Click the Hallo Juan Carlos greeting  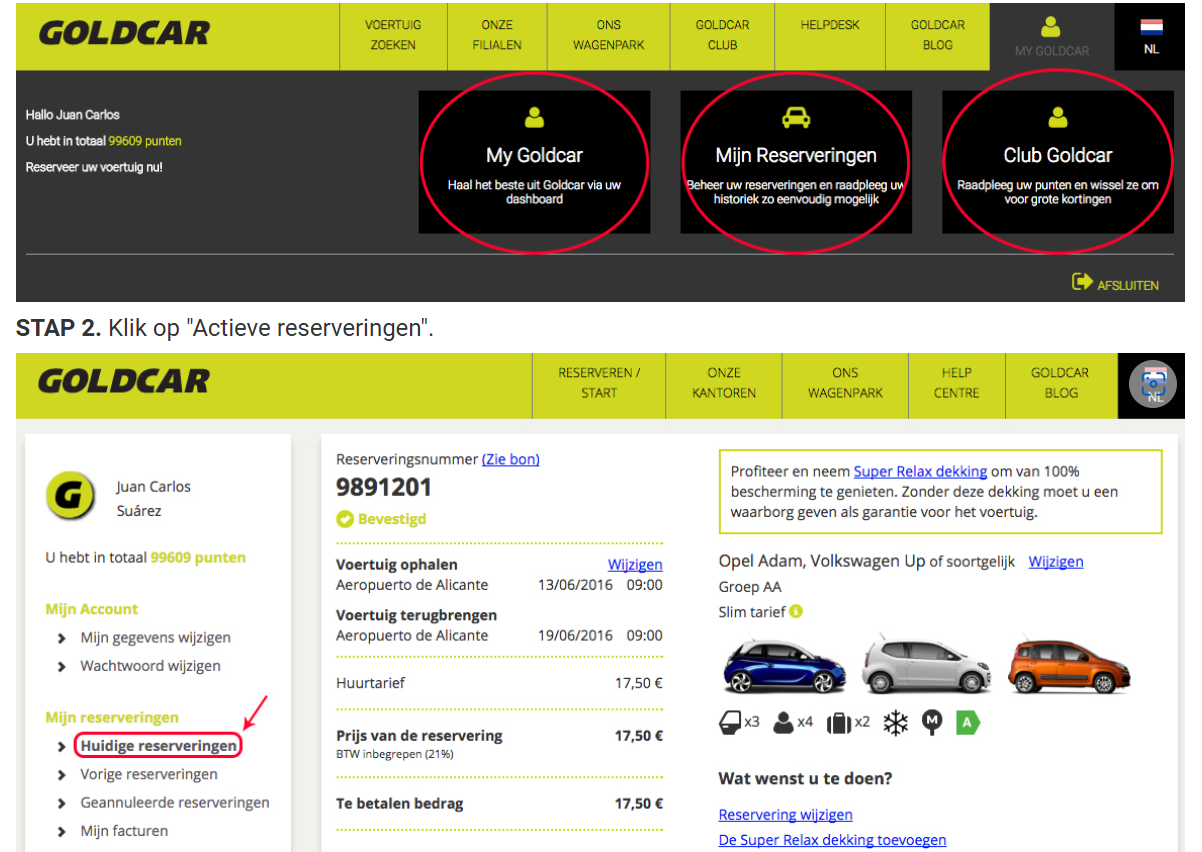73,115
